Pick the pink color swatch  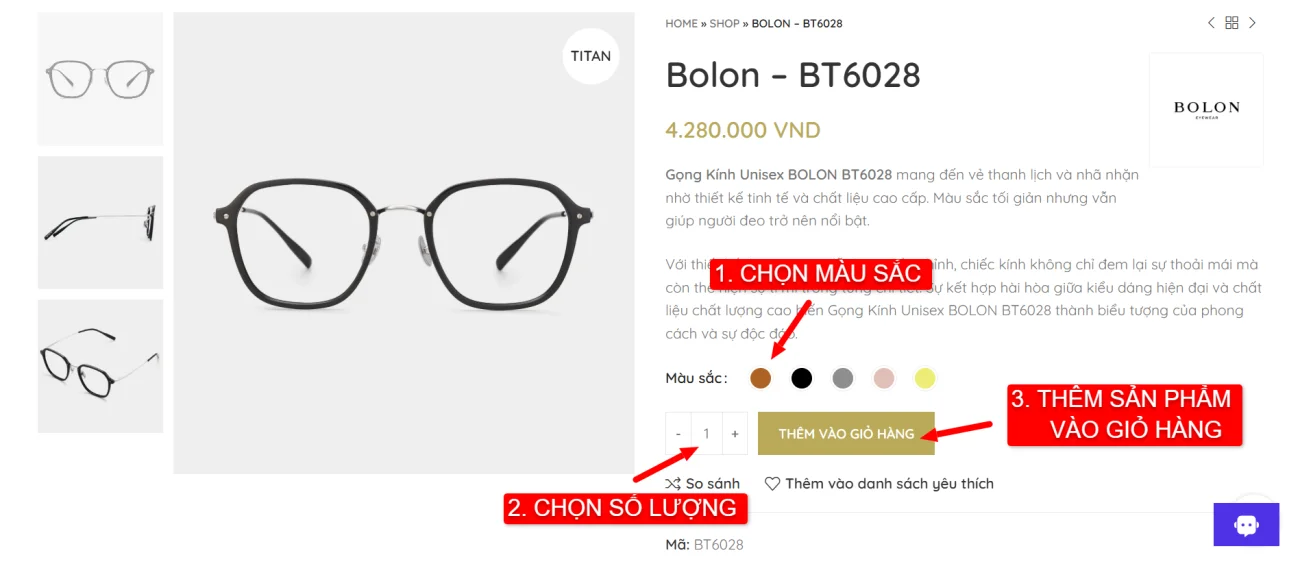click(884, 378)
